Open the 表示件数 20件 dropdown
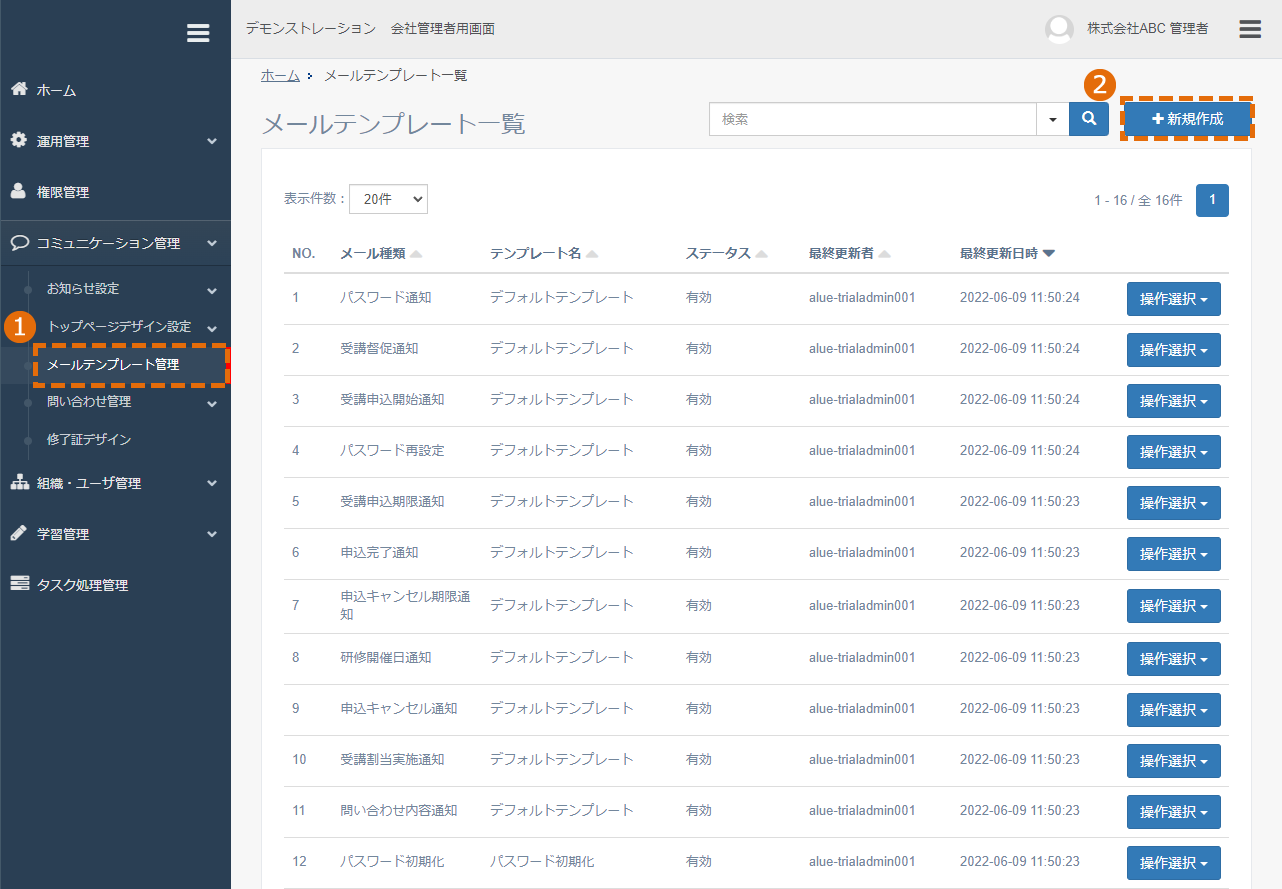Screen dimensions: 1282x889 pos(388,199)
